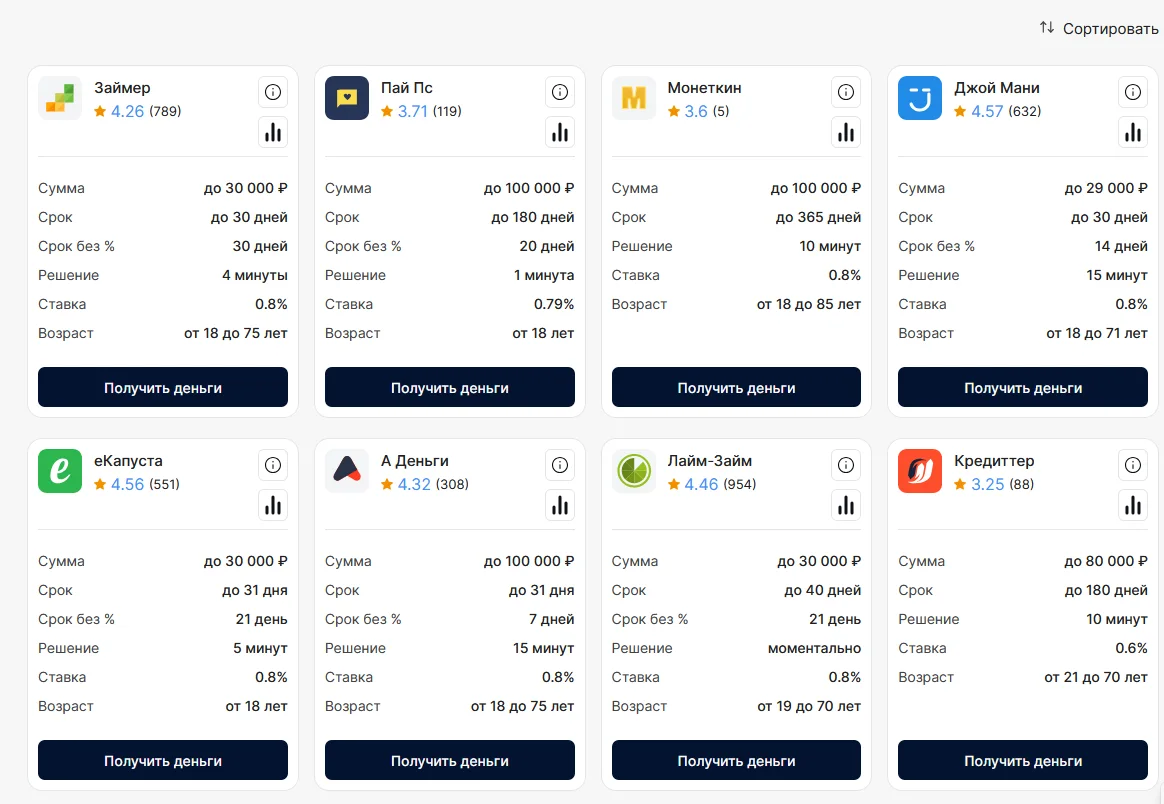Click the value от 21 до 70 лет
The image size is (1164, 804).
tap(1096, 677)
